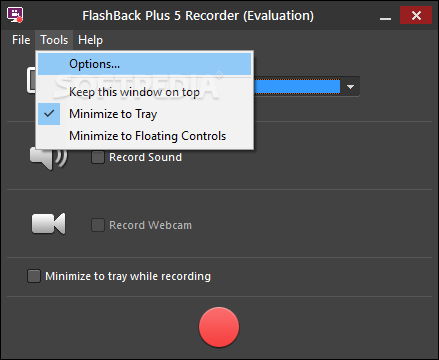This screenshot has height=360, width=439.
Task: Click the FlashBack recorder app icon in title bar
Action: [15, 15]
